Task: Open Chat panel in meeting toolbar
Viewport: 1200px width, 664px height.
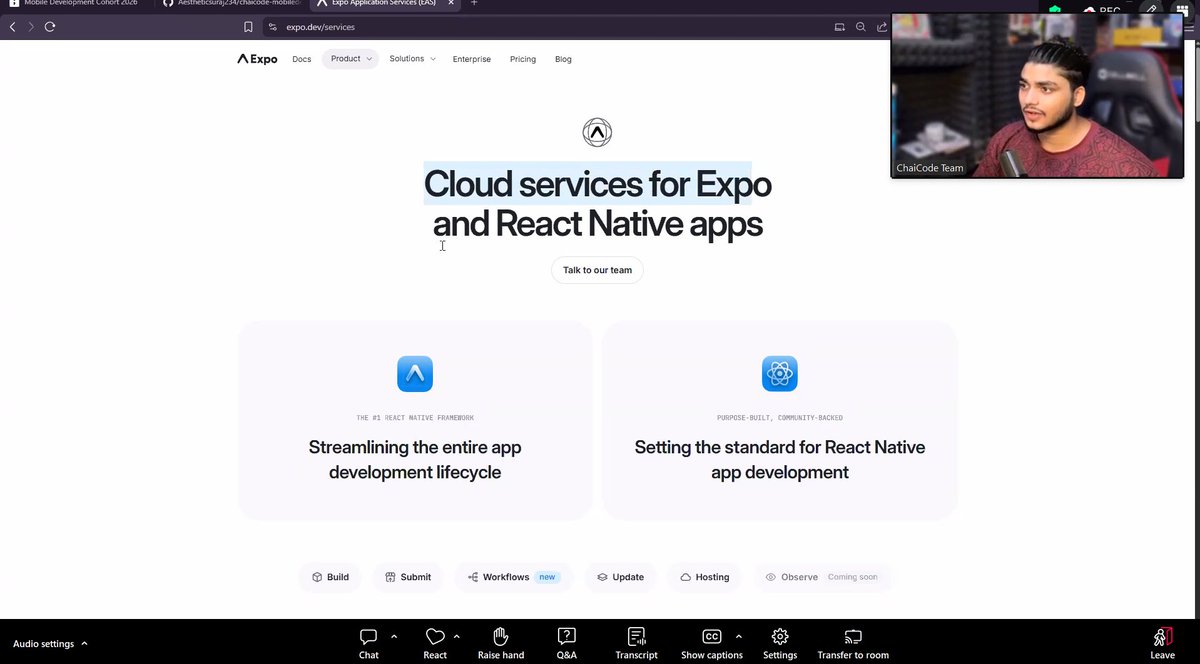Action: 369,643
